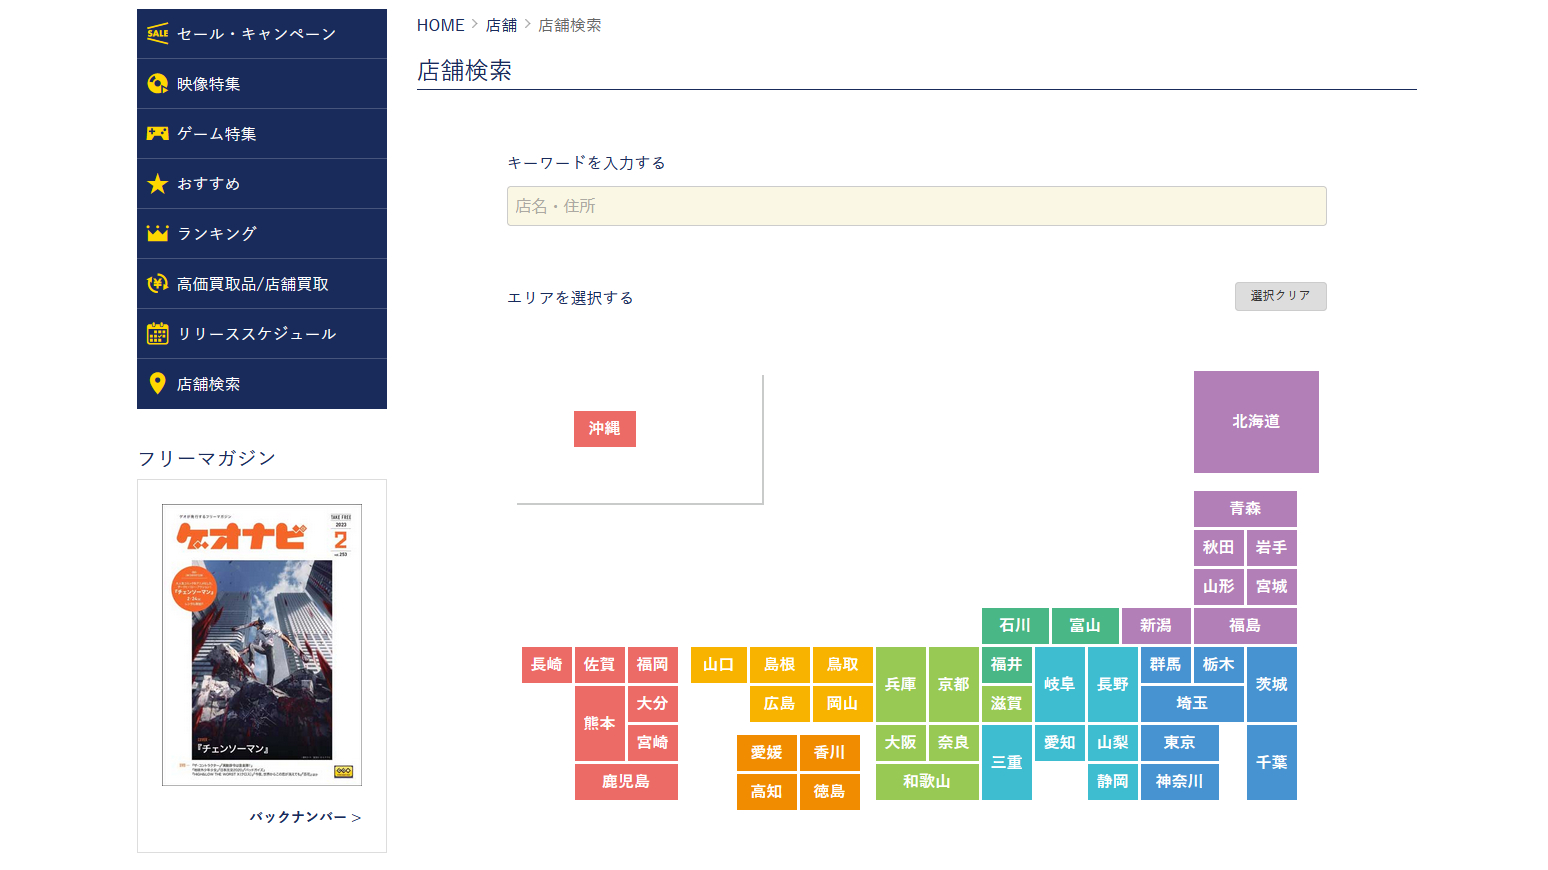Pick 岐阜 on the map
Viewport: 1548px width, 870px height.
coord(1060,684)
